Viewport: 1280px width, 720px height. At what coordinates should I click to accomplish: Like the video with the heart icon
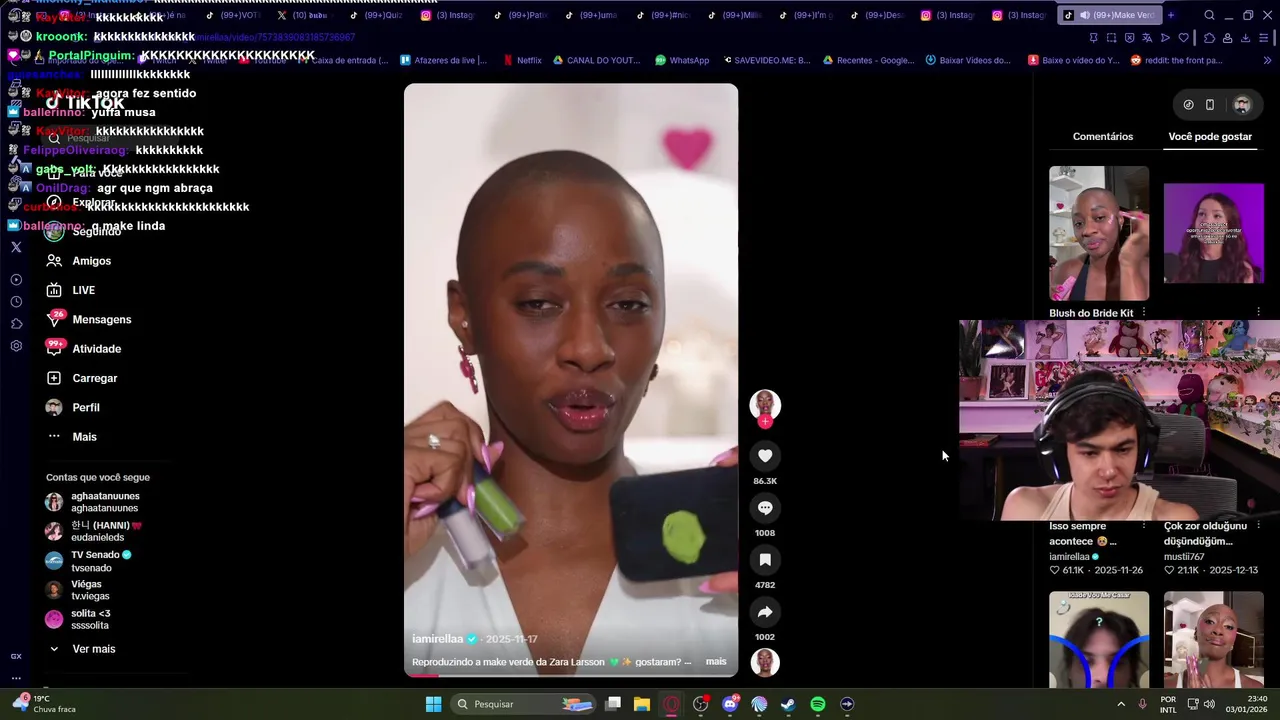point(765,456)
